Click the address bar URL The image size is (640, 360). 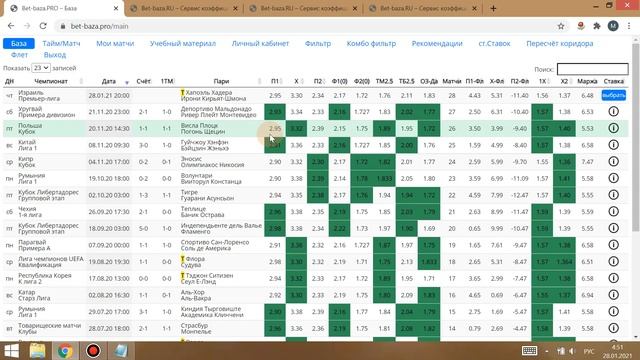pyautogui.click(x=100, y=26)
